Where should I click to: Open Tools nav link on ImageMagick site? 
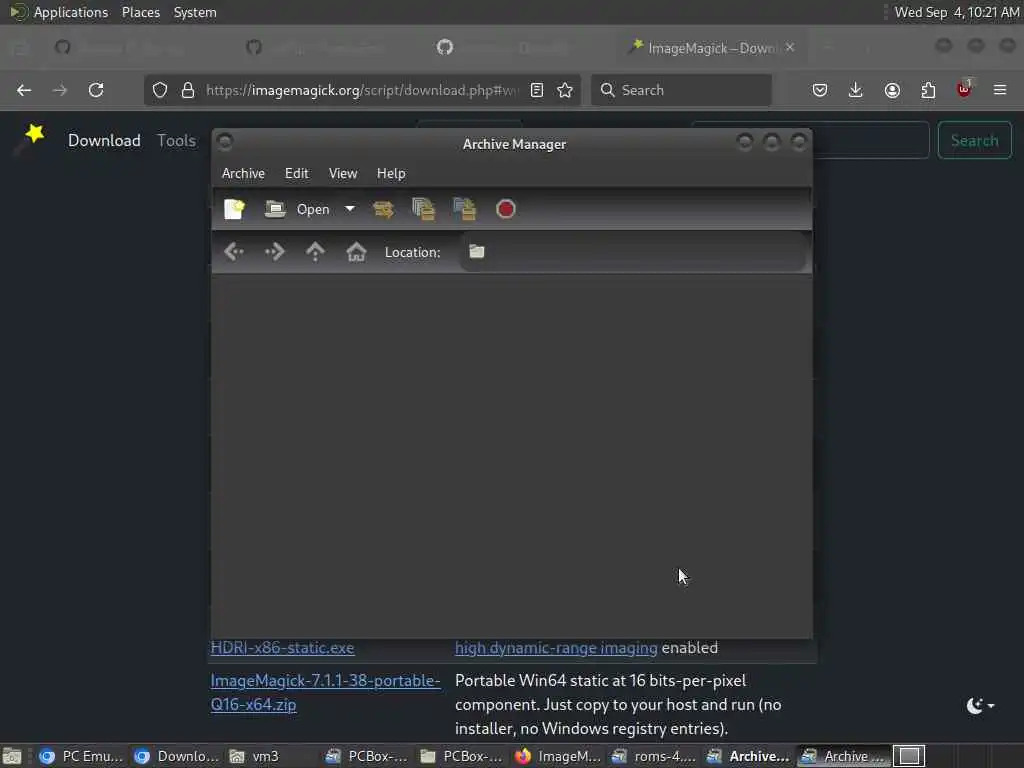click(x=176, y=140)
